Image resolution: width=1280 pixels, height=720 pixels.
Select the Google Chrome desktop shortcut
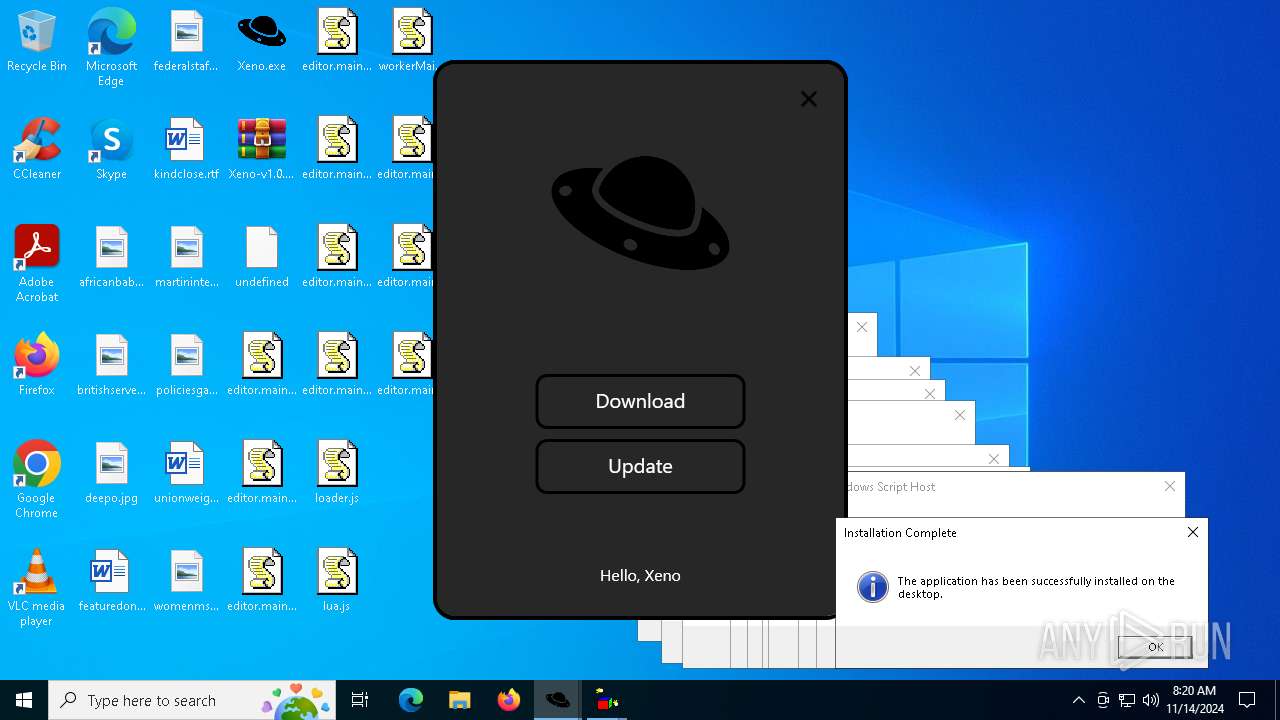point(37,479)
